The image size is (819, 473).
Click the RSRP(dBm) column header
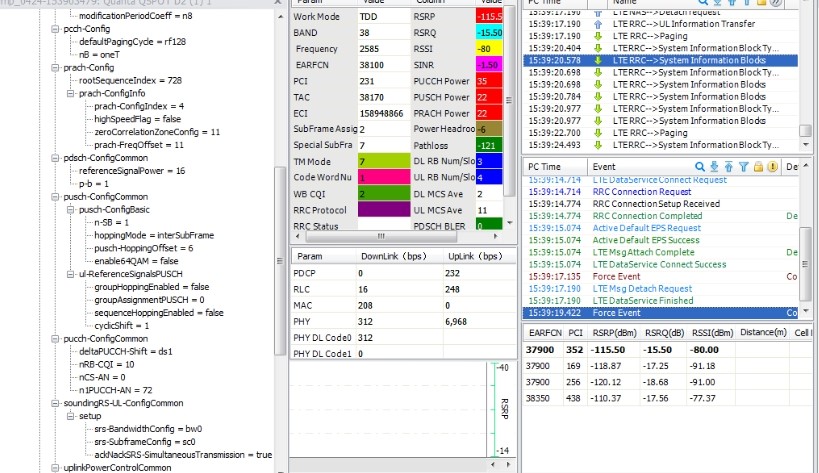point(614,333)
